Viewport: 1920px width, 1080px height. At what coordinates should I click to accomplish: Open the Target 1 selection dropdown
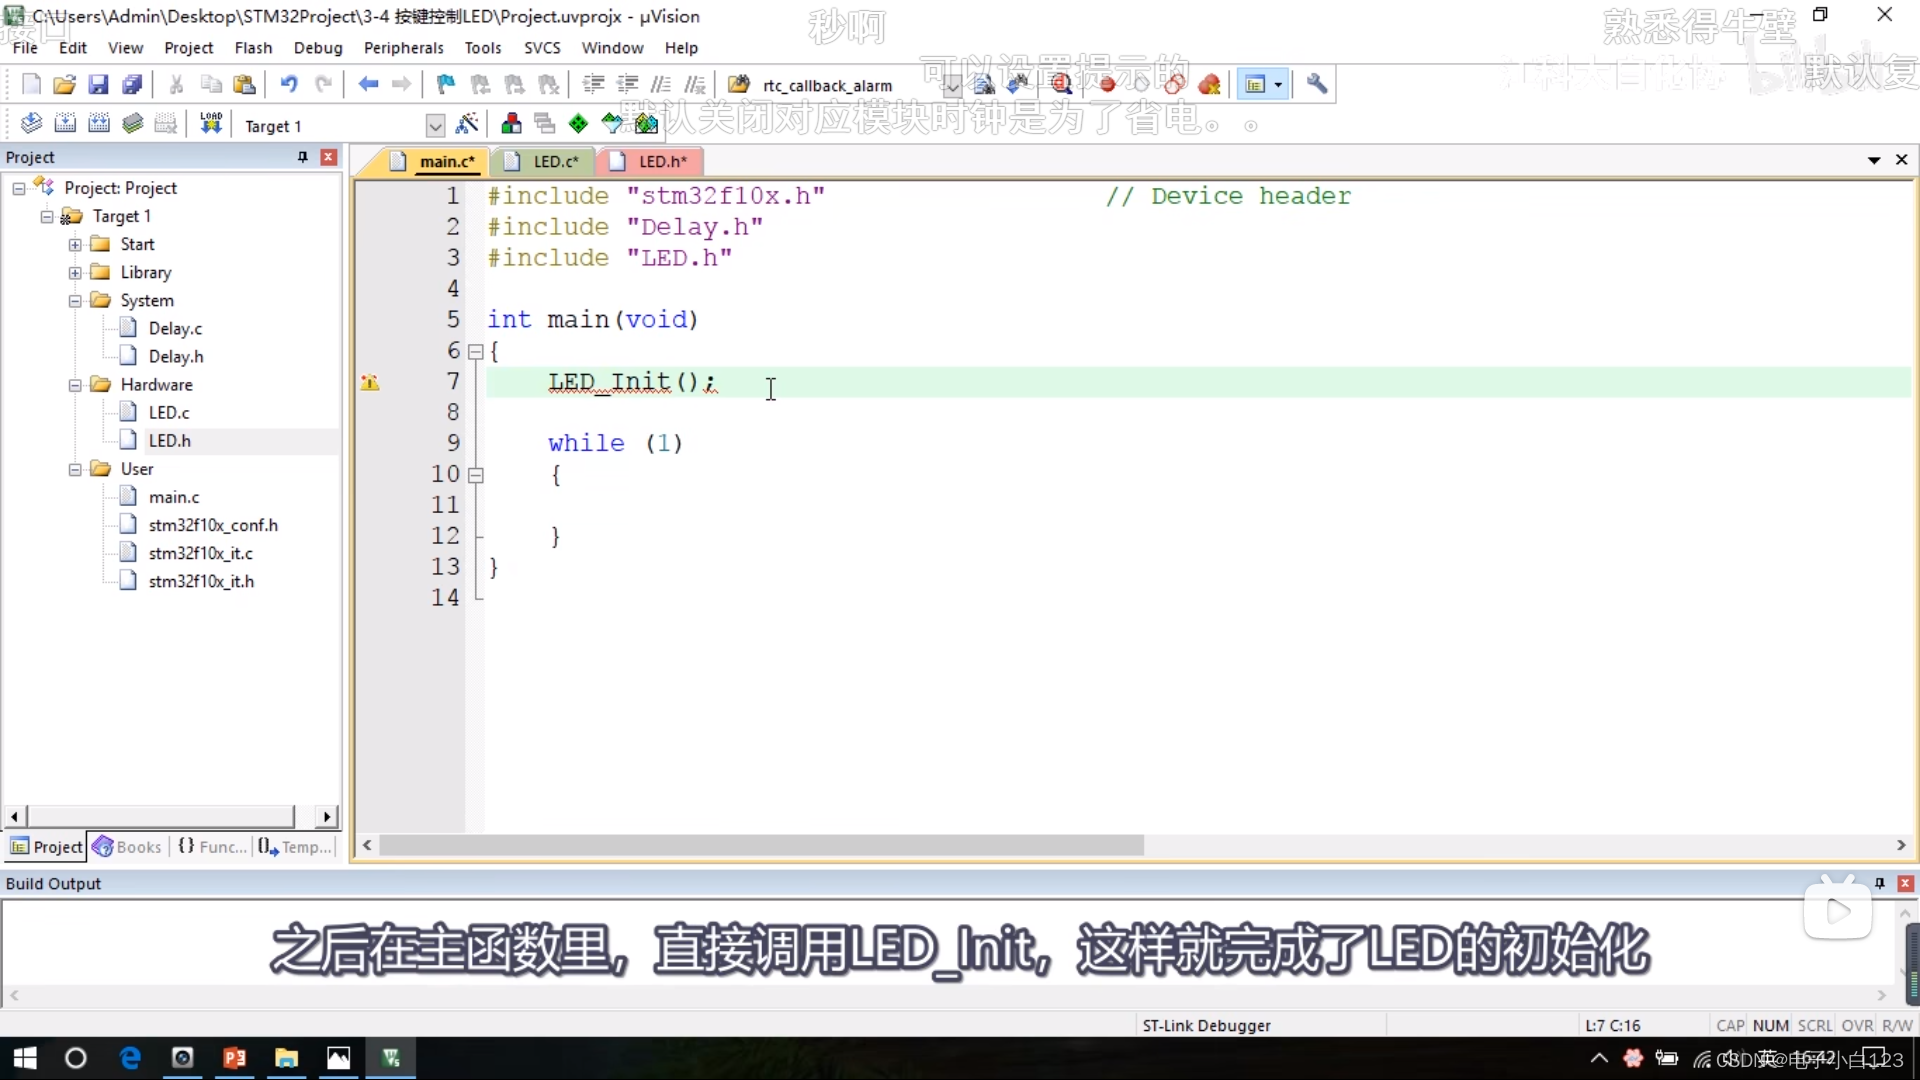435,126
